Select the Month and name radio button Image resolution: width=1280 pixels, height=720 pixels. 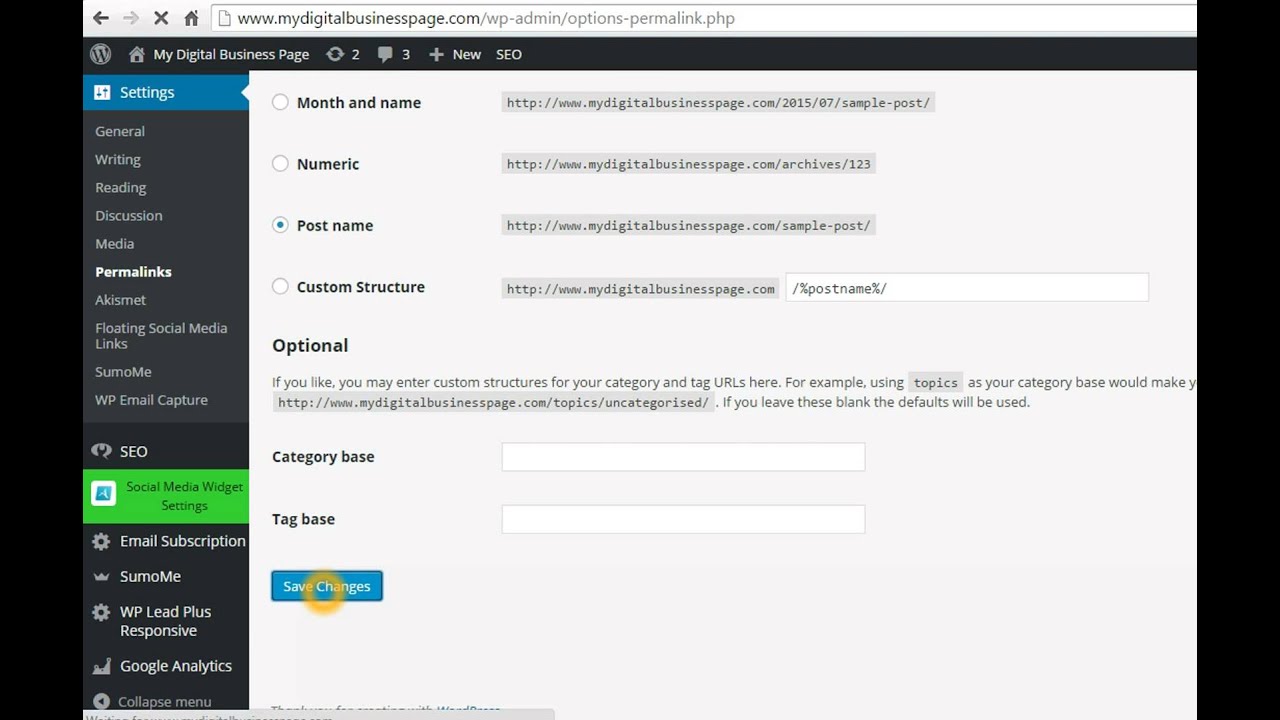(280, 102)
